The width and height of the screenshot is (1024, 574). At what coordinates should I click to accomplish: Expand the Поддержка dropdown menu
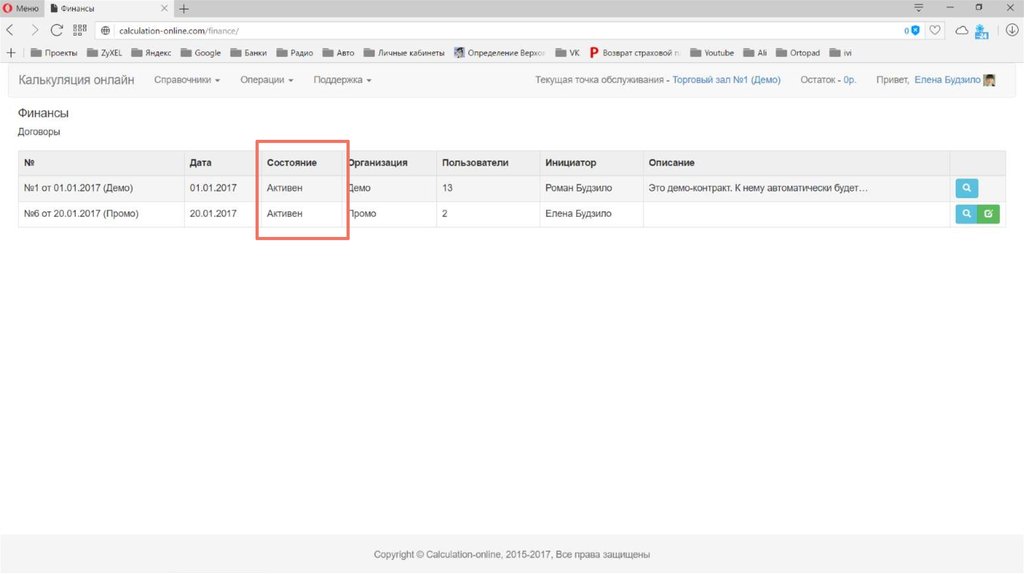coord(342,80)
